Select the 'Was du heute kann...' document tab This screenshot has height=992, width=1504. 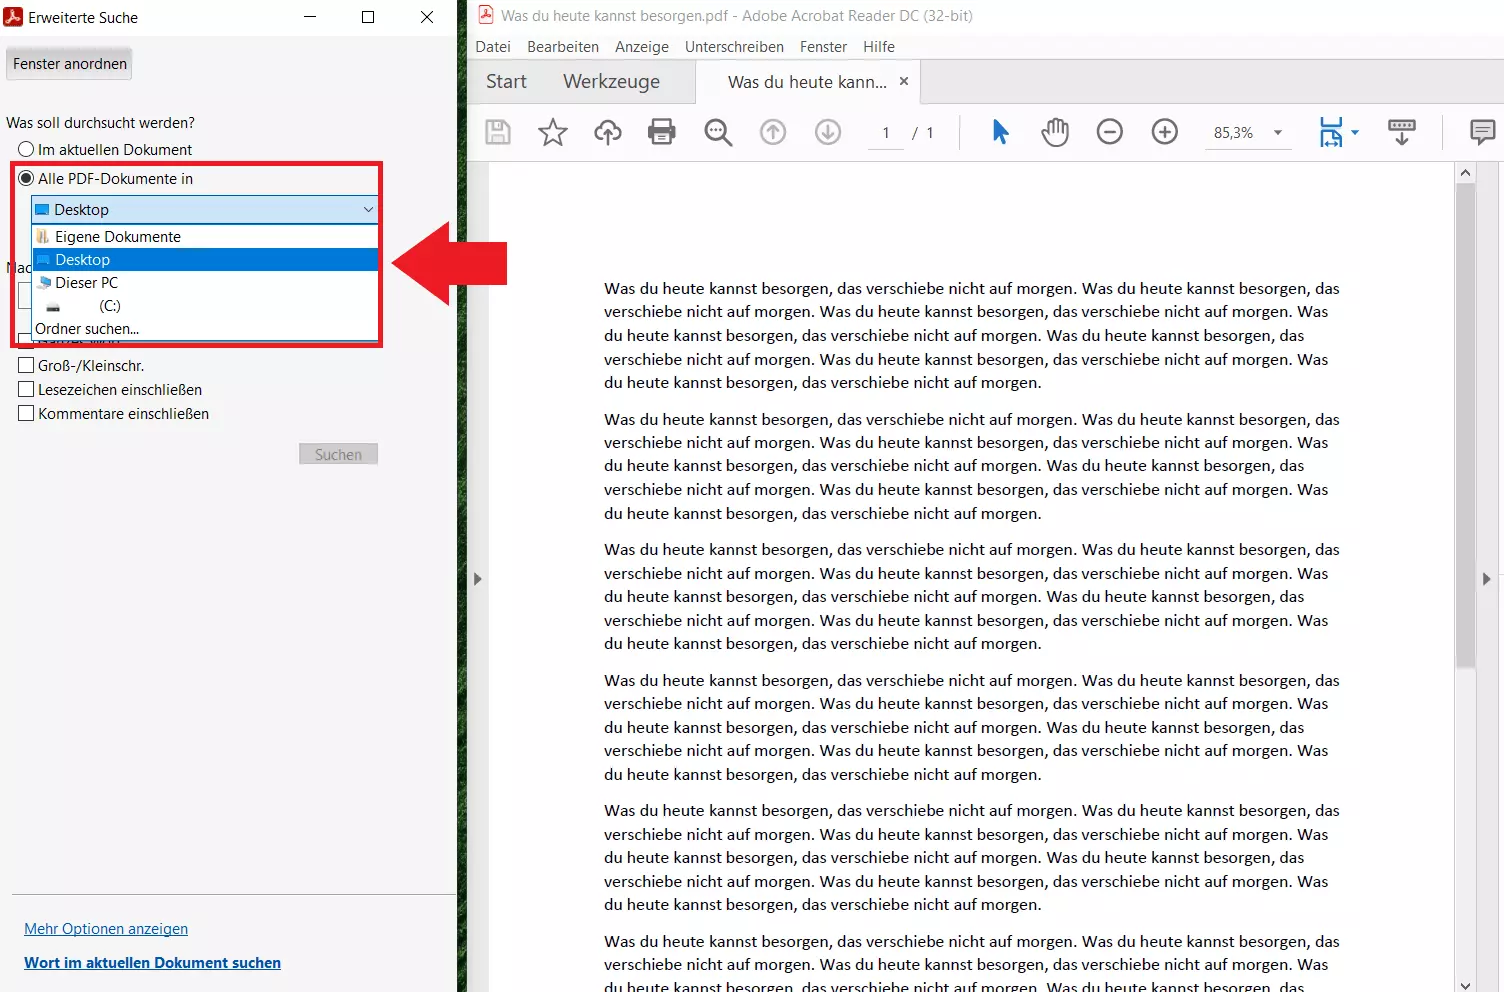coord(807,82)
